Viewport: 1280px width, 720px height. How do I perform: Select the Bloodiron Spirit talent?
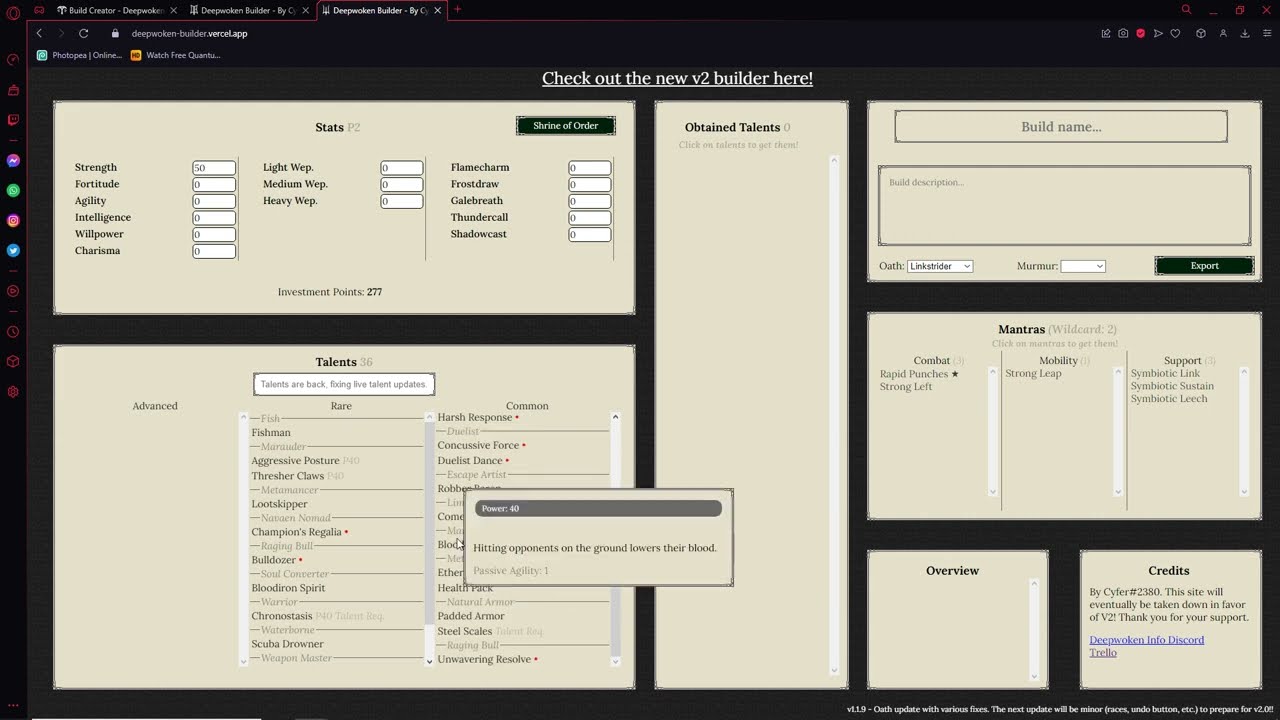click(x=288, y=588)
